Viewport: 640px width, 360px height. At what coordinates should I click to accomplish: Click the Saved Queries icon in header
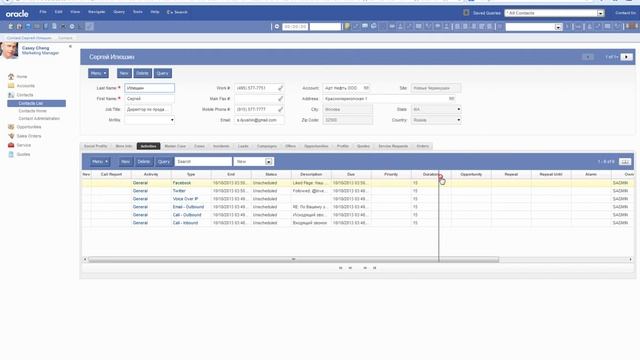pos(466,13)
